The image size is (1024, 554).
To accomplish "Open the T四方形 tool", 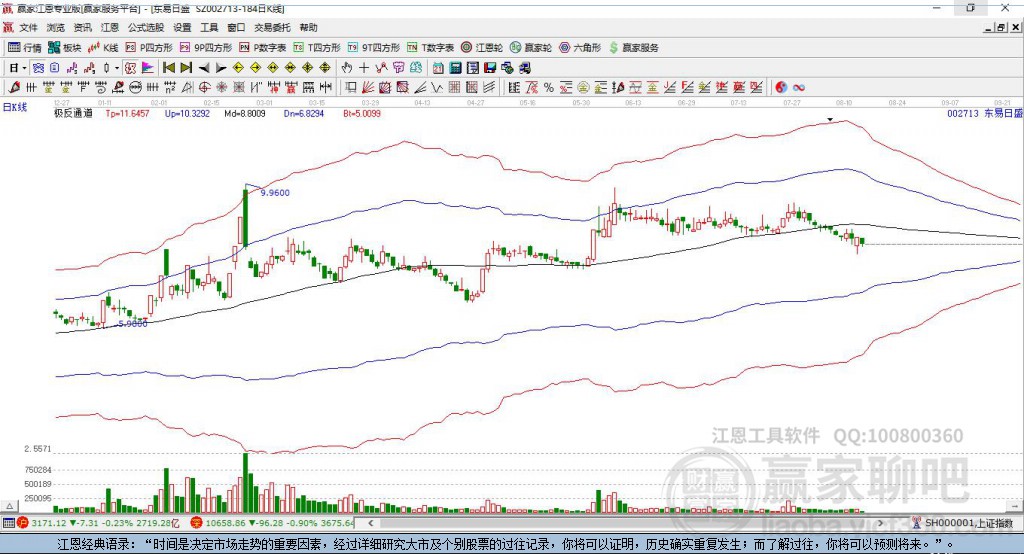I will point(317,48).
